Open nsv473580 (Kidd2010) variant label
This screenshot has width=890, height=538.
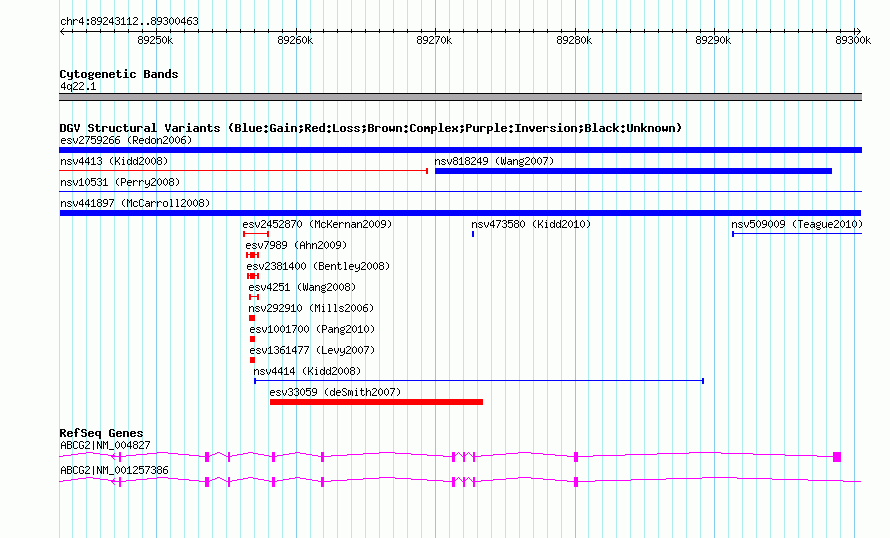[x=531, y=224]
